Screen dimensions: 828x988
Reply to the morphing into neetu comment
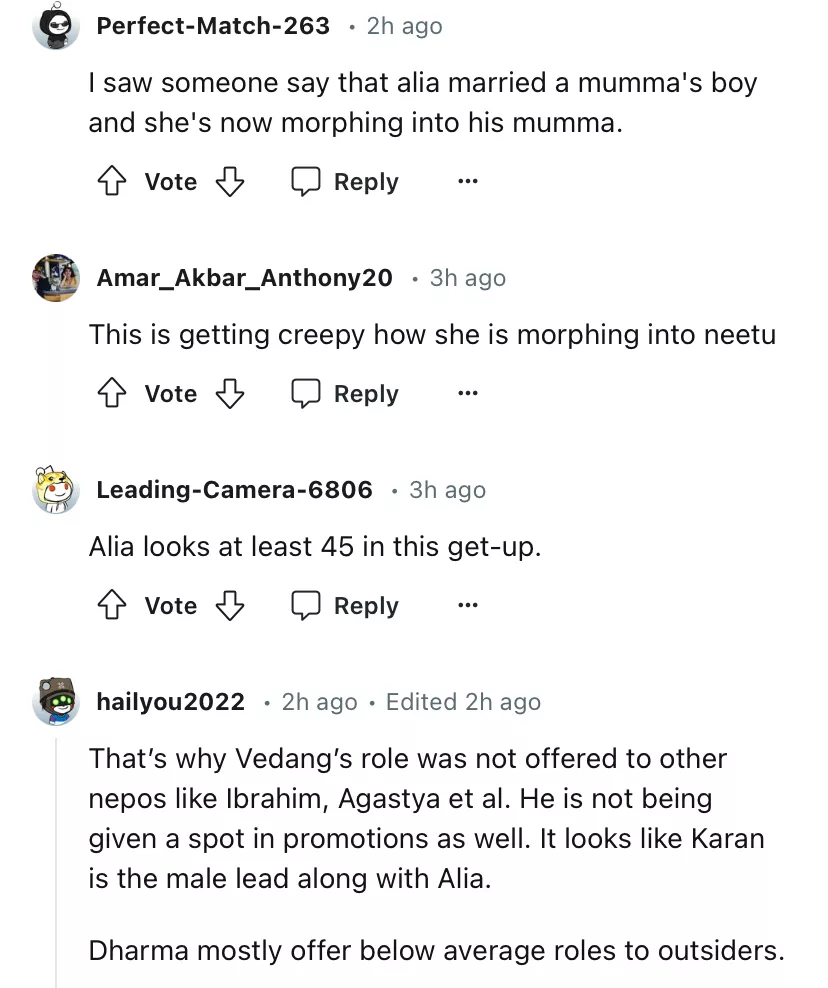tap(345, 394)
